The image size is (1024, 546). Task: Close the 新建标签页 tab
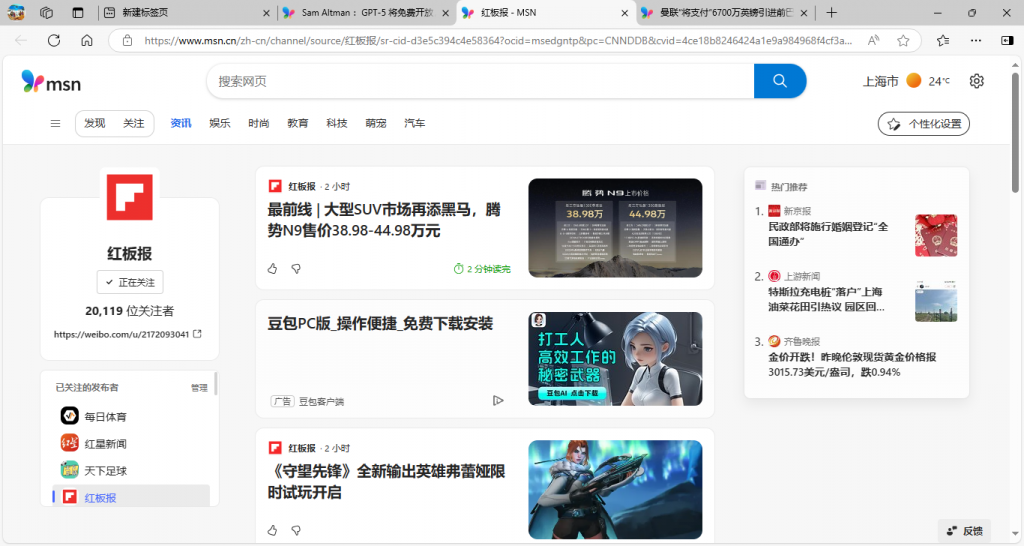tap(266, 12)
